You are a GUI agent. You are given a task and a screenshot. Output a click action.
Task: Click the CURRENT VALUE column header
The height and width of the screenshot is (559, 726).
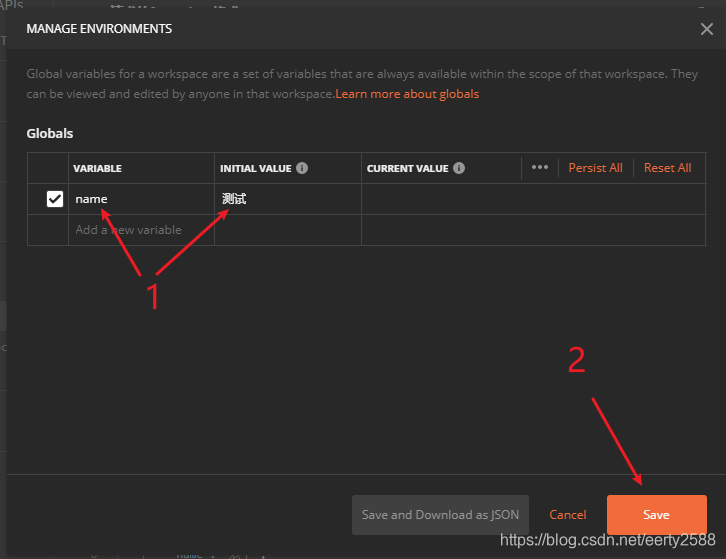click(x=407, y=169)
